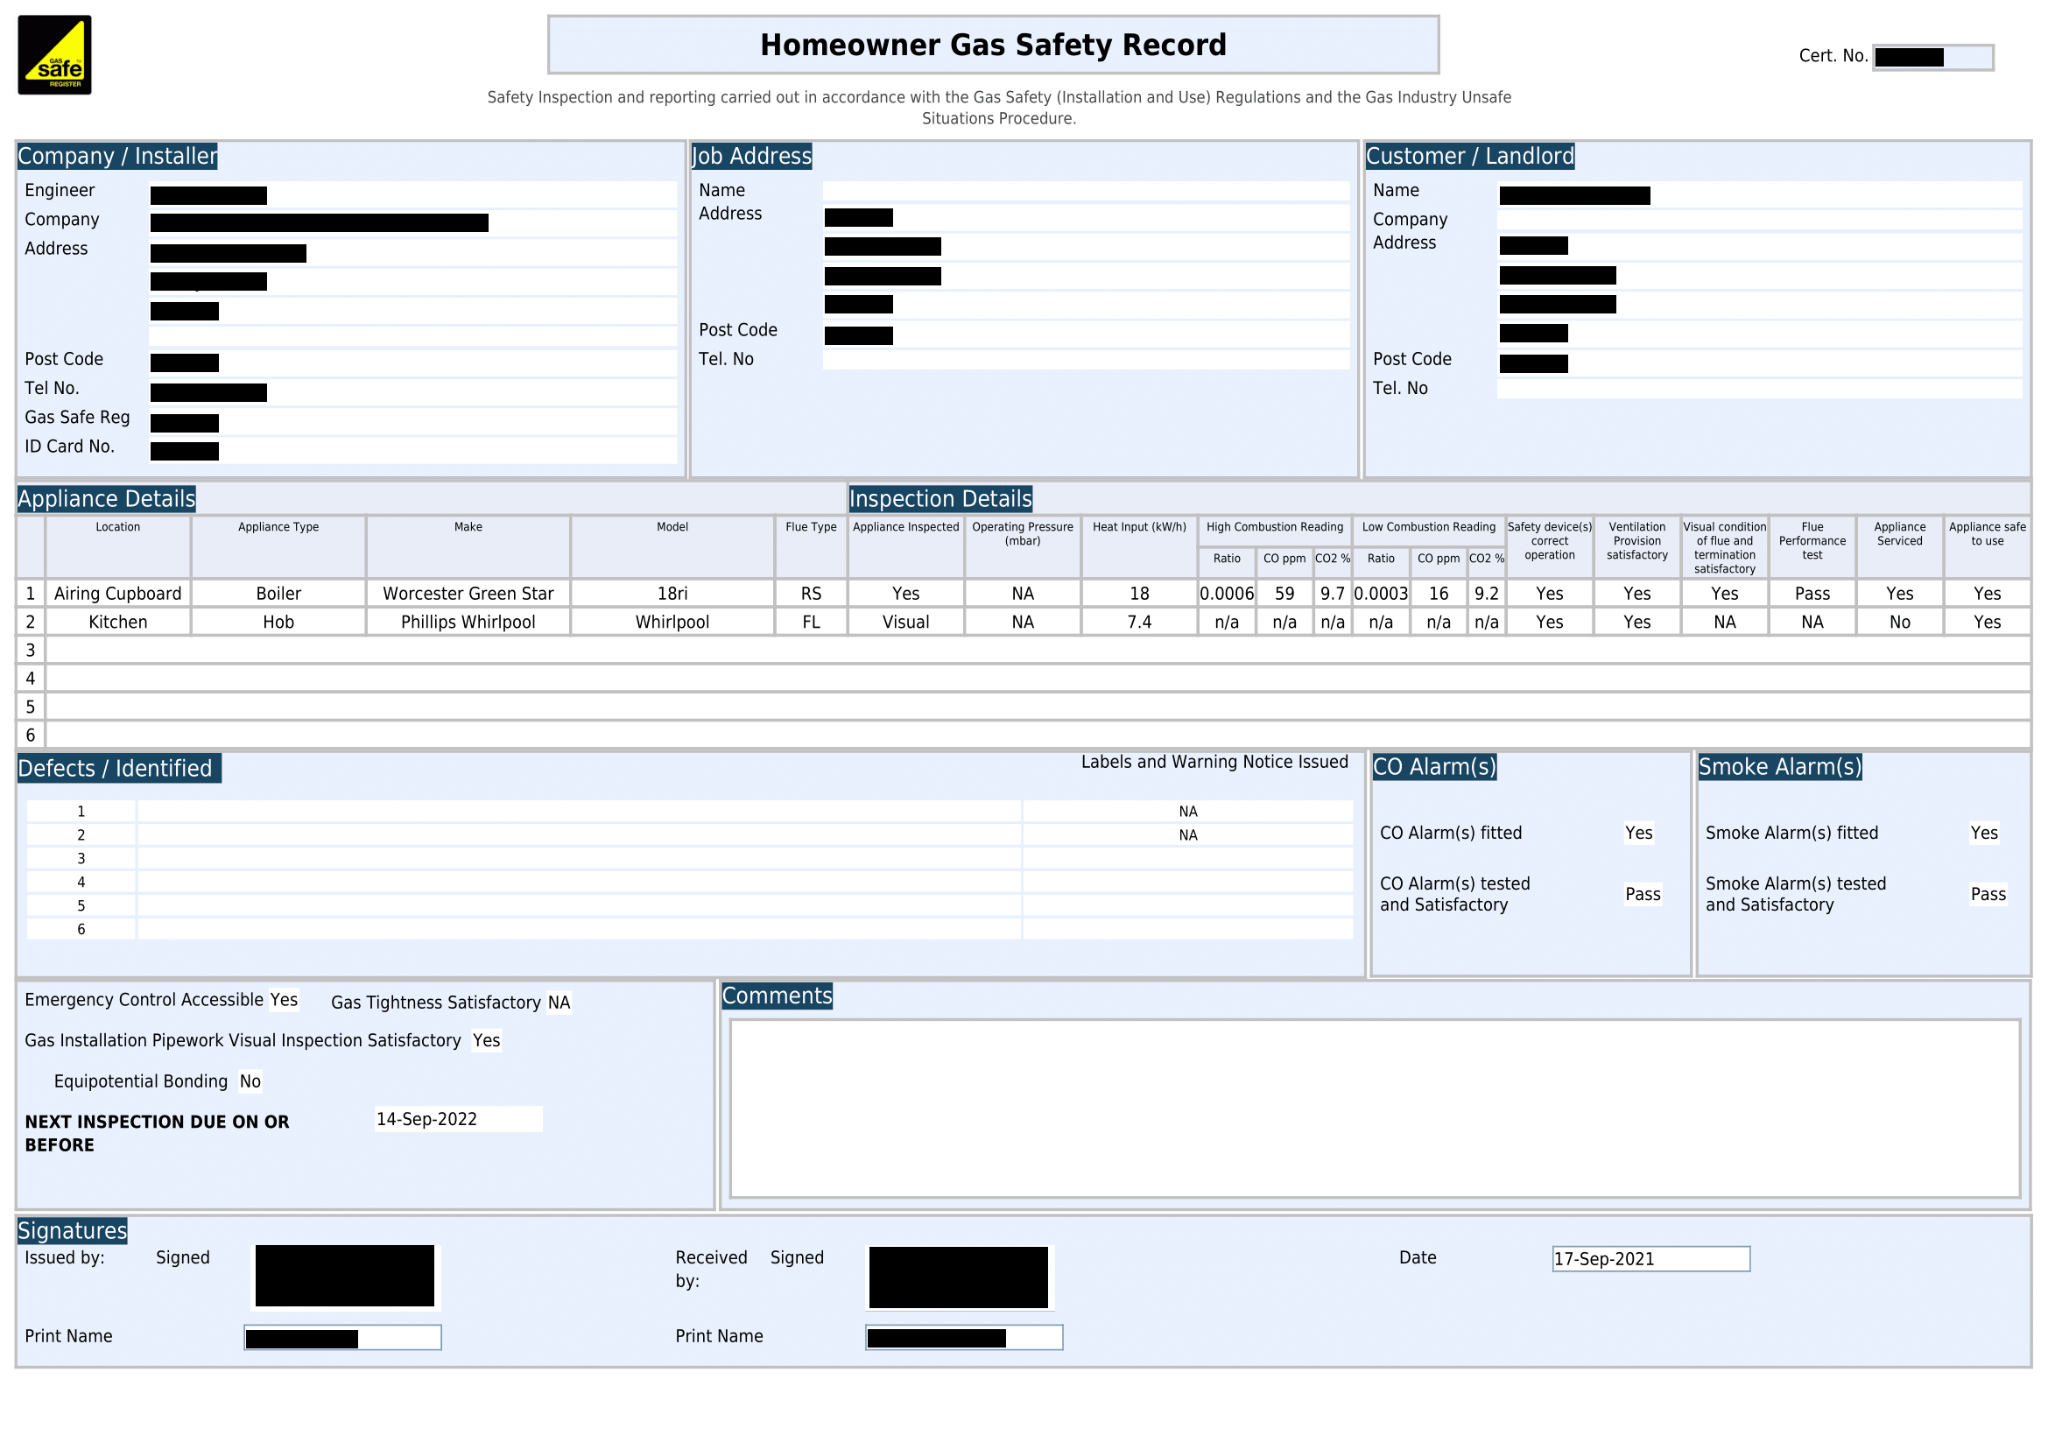Click the 'RS' flue type cell
The image size is (2048, 1448).
(x=811, y=593)
